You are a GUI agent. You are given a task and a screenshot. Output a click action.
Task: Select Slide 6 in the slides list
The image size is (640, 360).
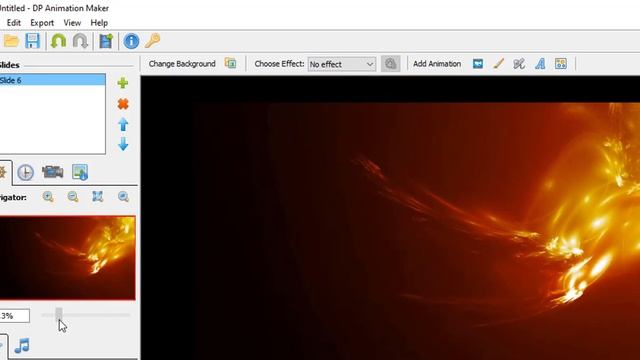tap(52, 80)
